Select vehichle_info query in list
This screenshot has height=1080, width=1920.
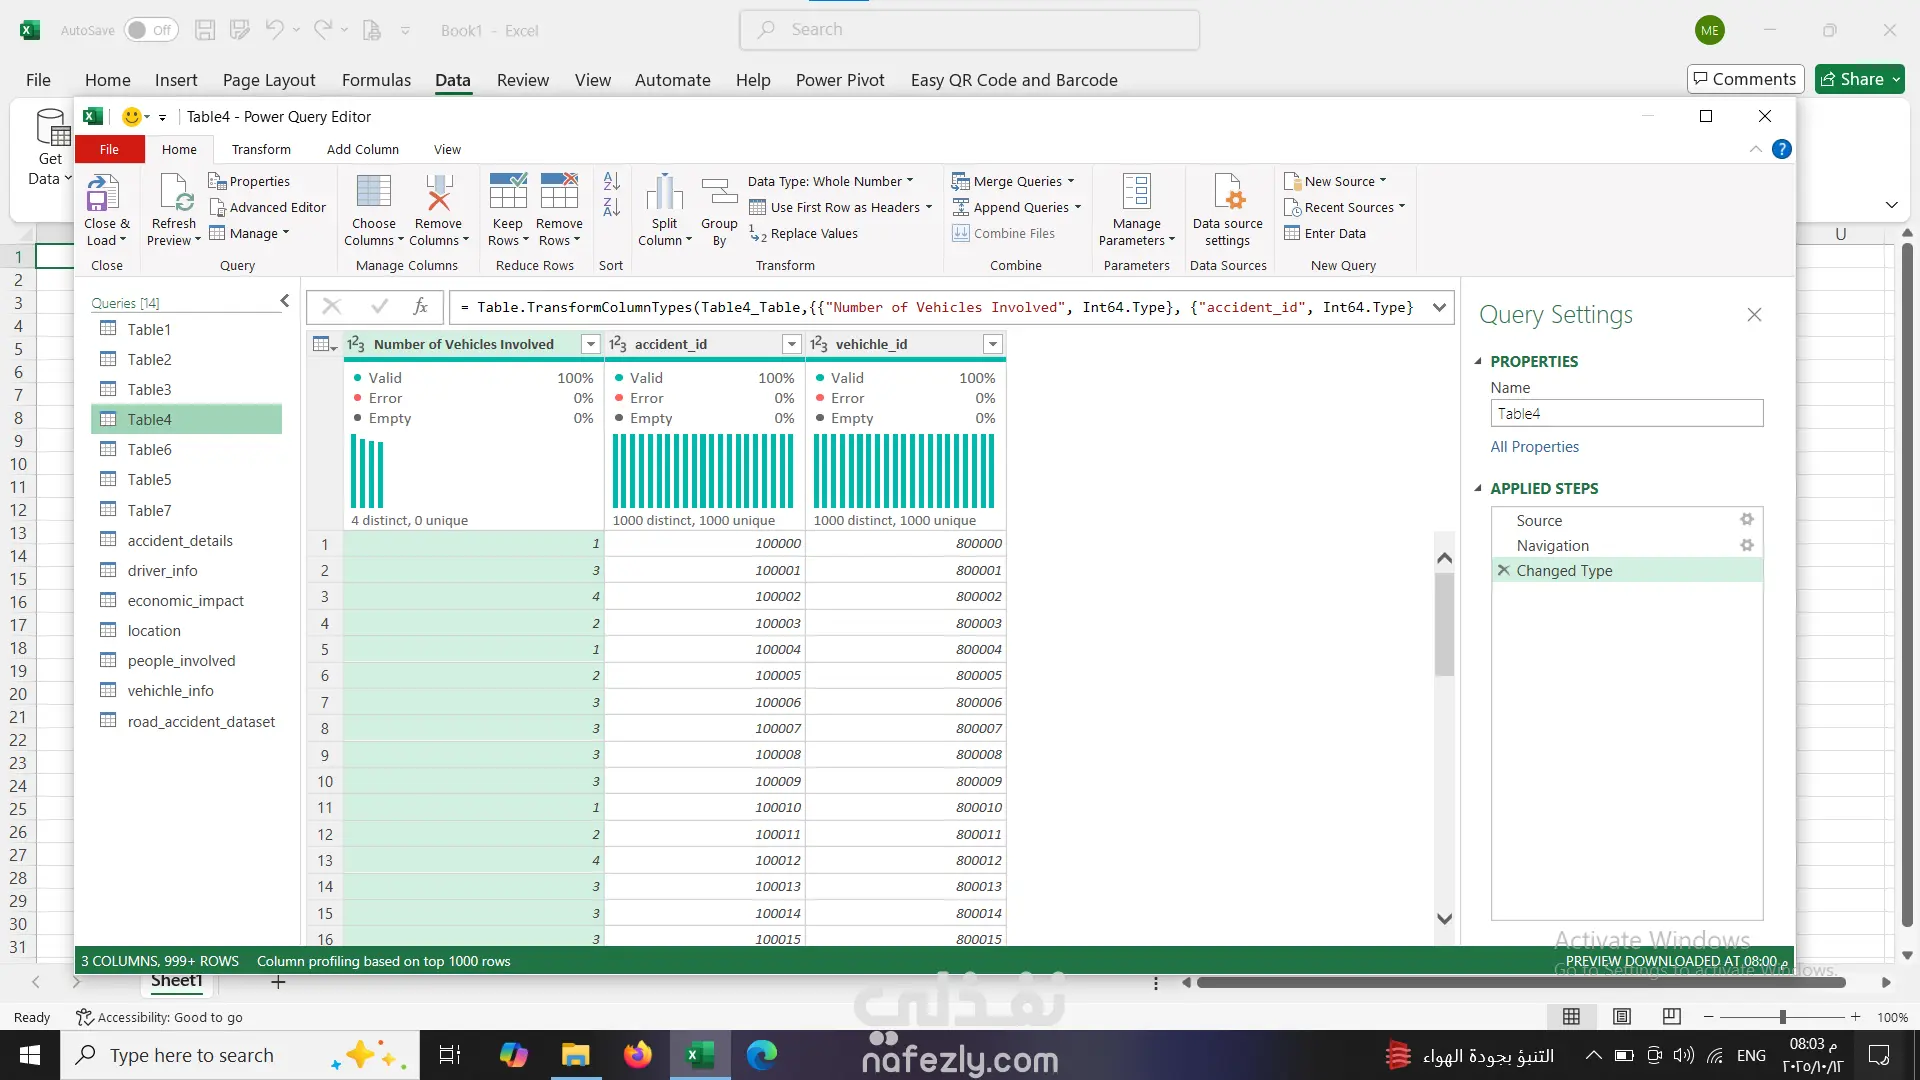(x=170, y=691)
